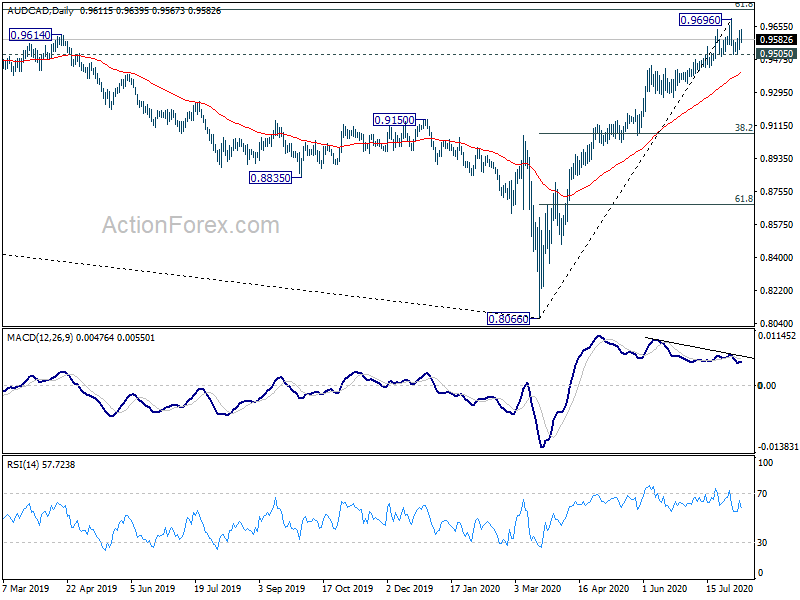Click the AUDCAD,Daily chart title
The image size is (800, 600).
point(40,11)
